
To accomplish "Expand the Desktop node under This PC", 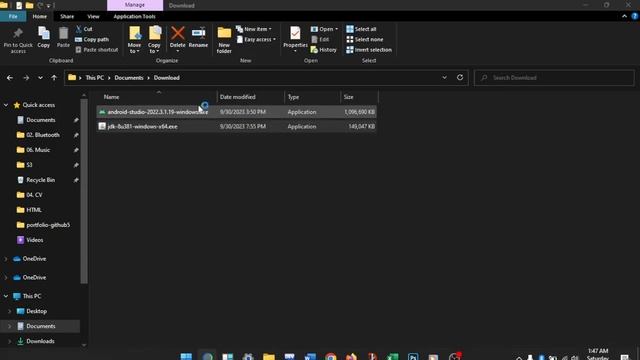I will 10,311.
